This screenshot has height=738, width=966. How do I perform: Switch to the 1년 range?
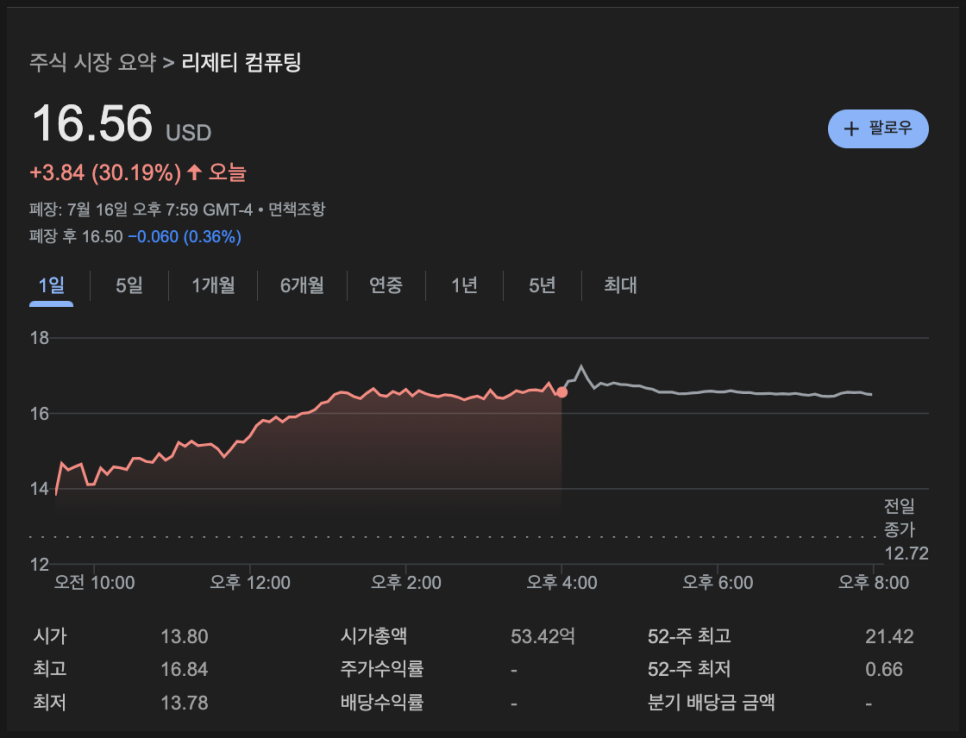(x=465, y=285)
